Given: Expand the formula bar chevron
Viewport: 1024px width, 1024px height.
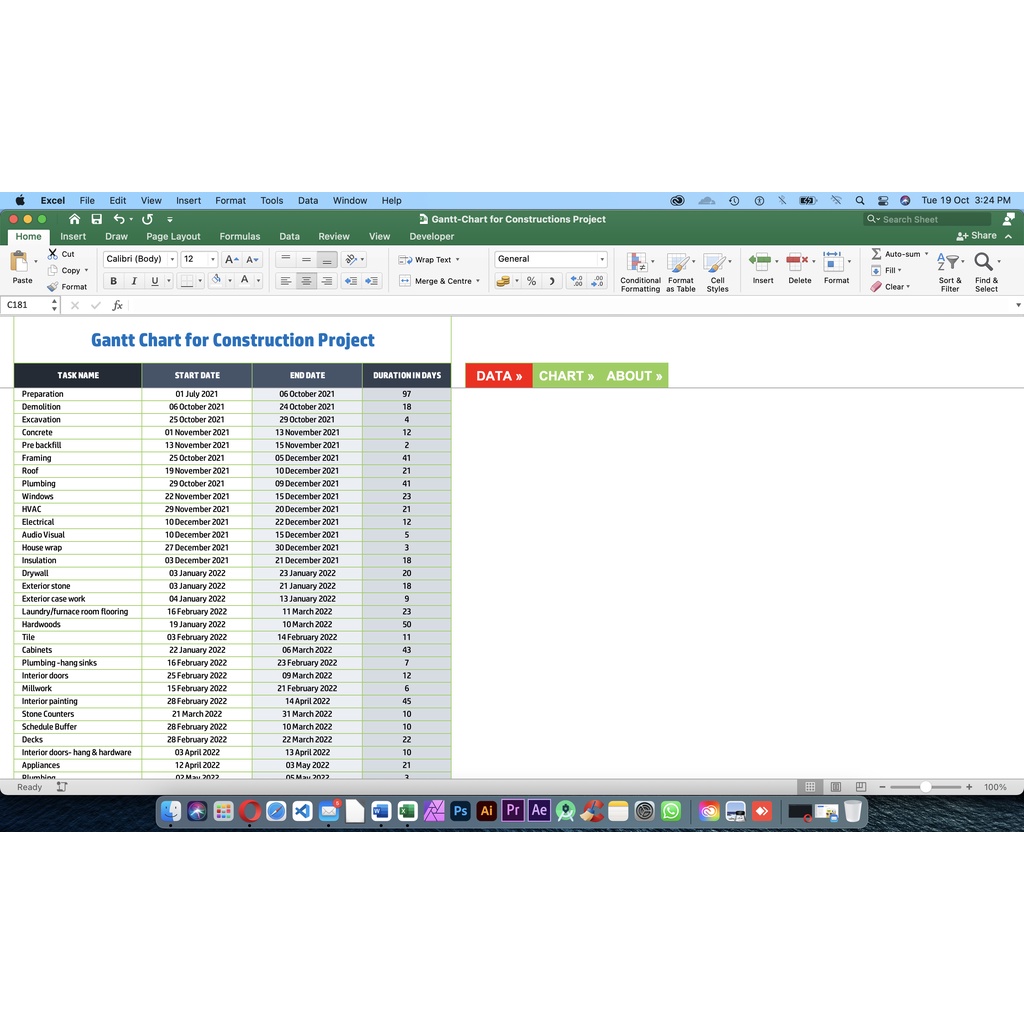Looking at the screenshot, I should click(1017, 305).
